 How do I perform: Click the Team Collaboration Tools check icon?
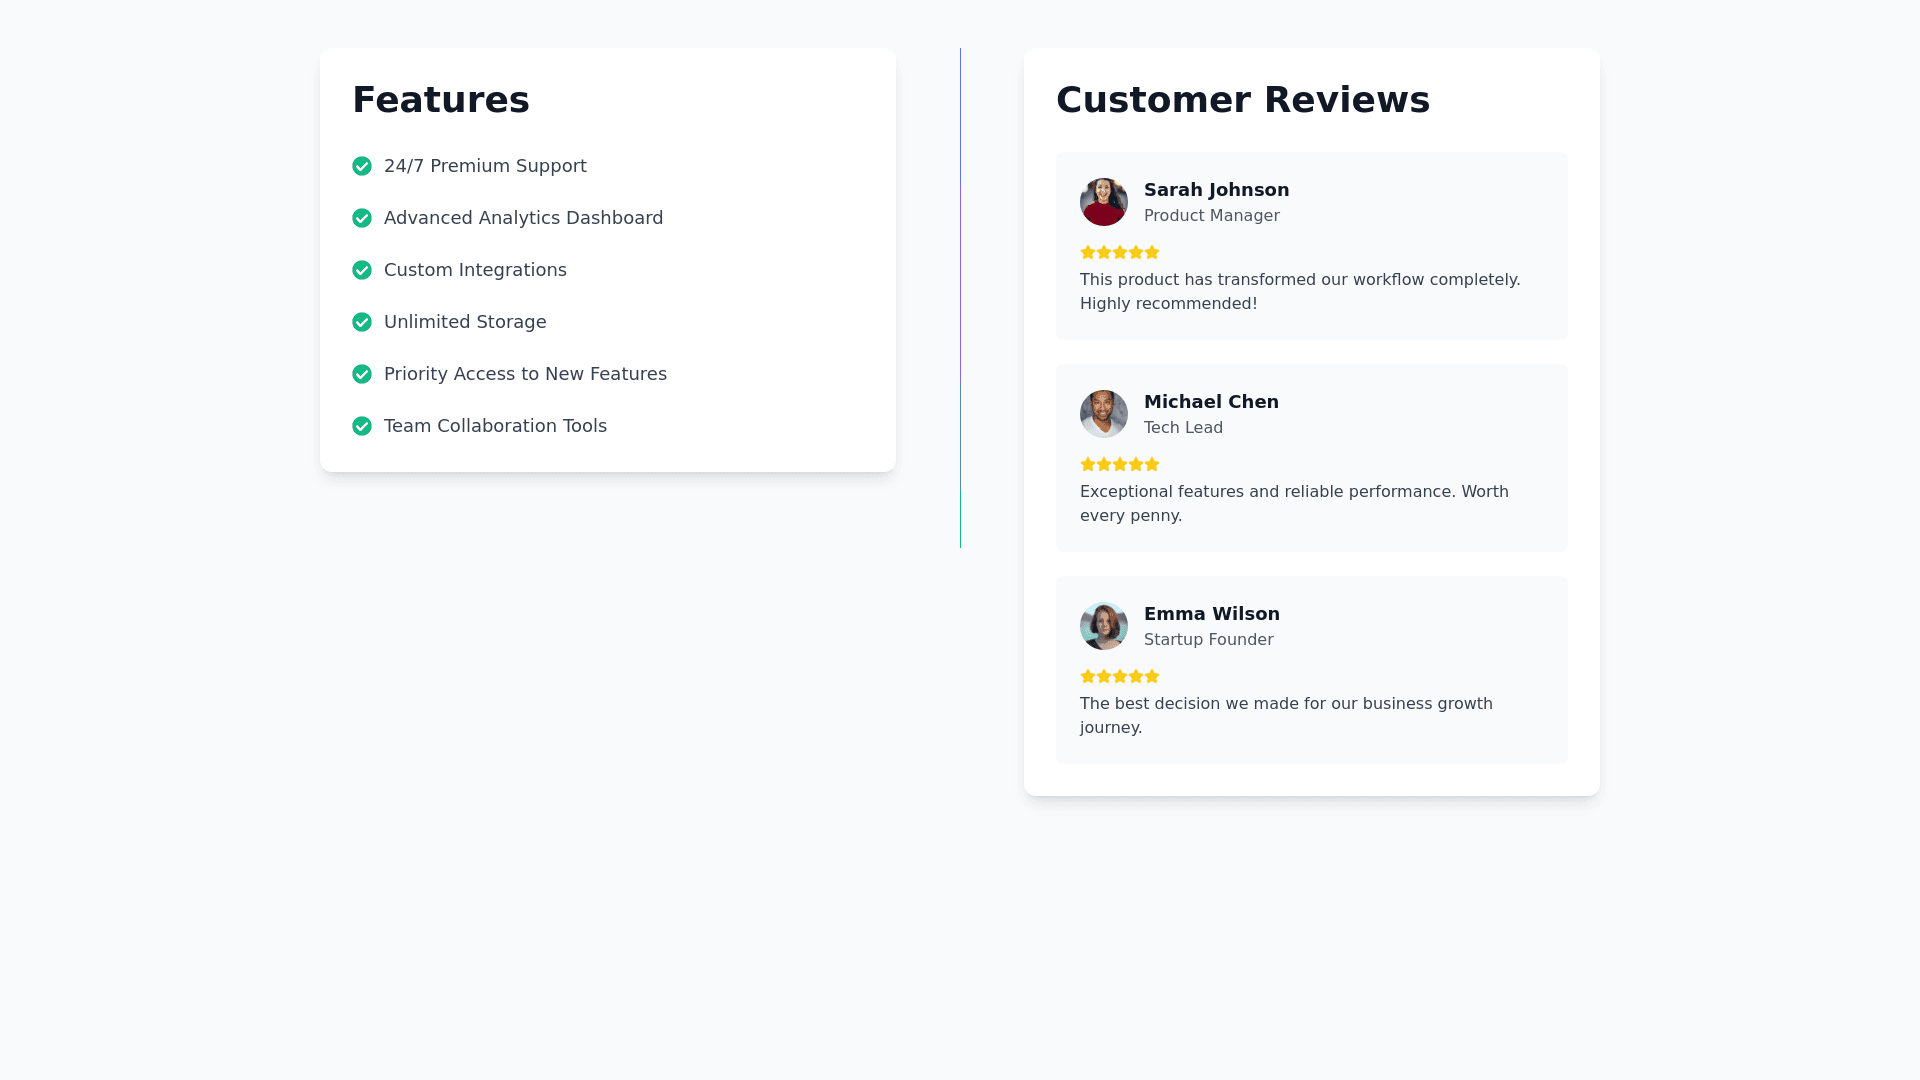pyautogui.click(x=362, y=426)
